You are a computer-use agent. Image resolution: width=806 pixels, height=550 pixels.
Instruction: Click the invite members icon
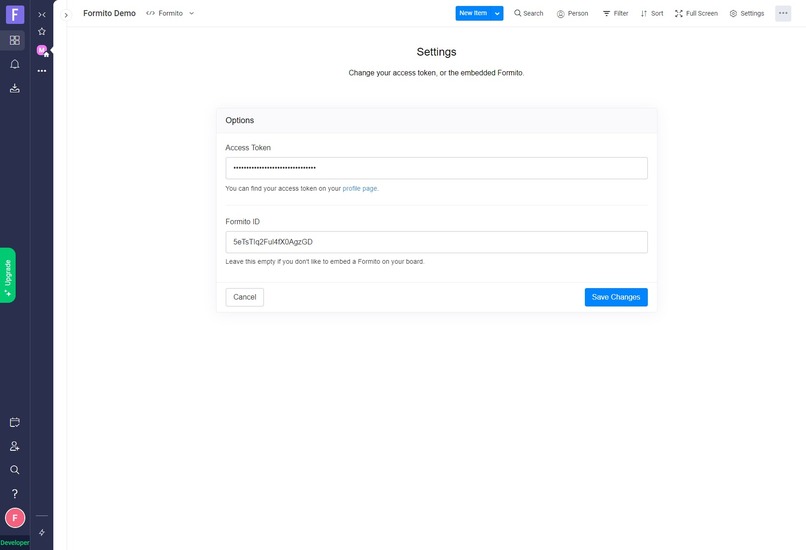coord(15,446)
